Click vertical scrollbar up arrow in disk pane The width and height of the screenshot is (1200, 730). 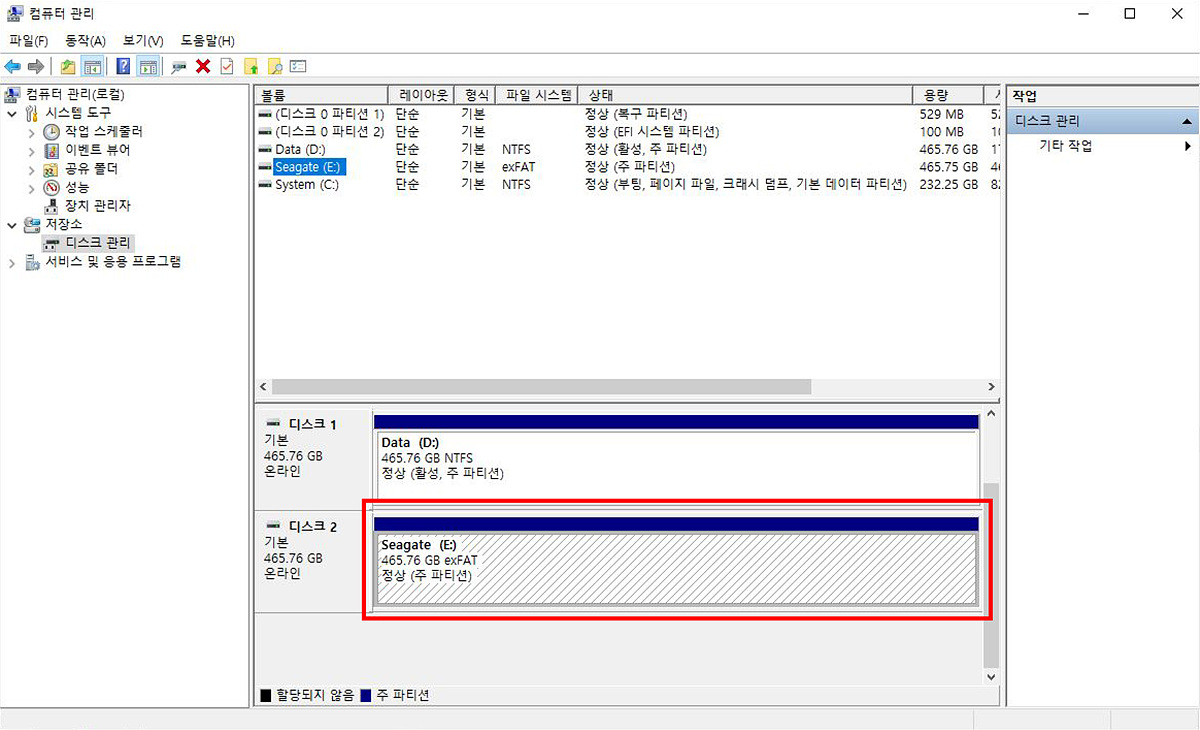(991, 413)
